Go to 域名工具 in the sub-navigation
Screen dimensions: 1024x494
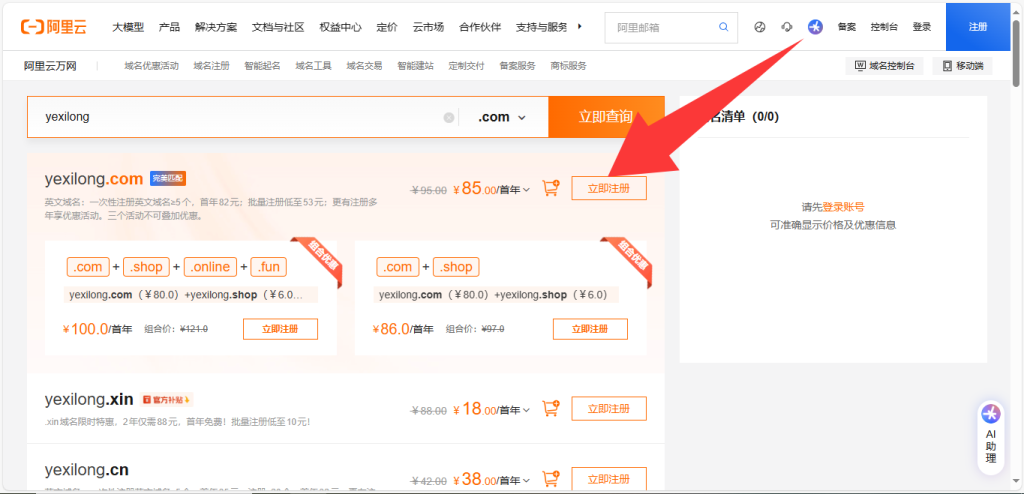point(313,66)
